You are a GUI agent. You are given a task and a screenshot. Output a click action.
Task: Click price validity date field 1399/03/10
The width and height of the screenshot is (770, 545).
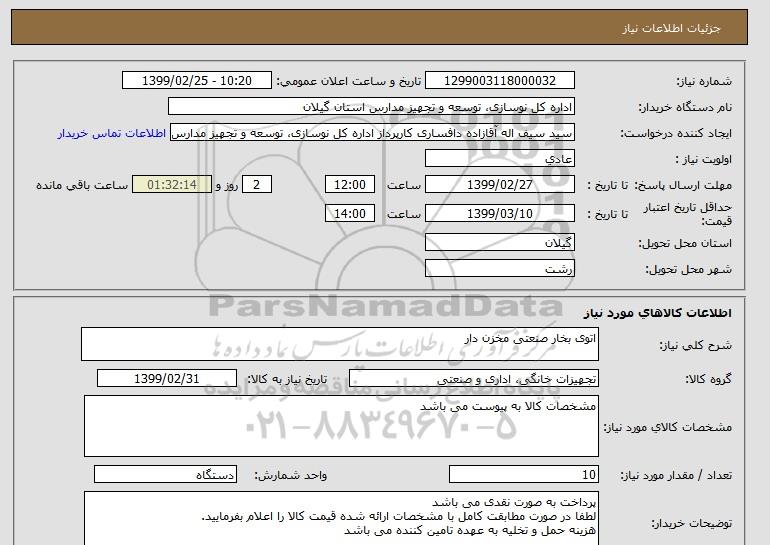[499, 214]
